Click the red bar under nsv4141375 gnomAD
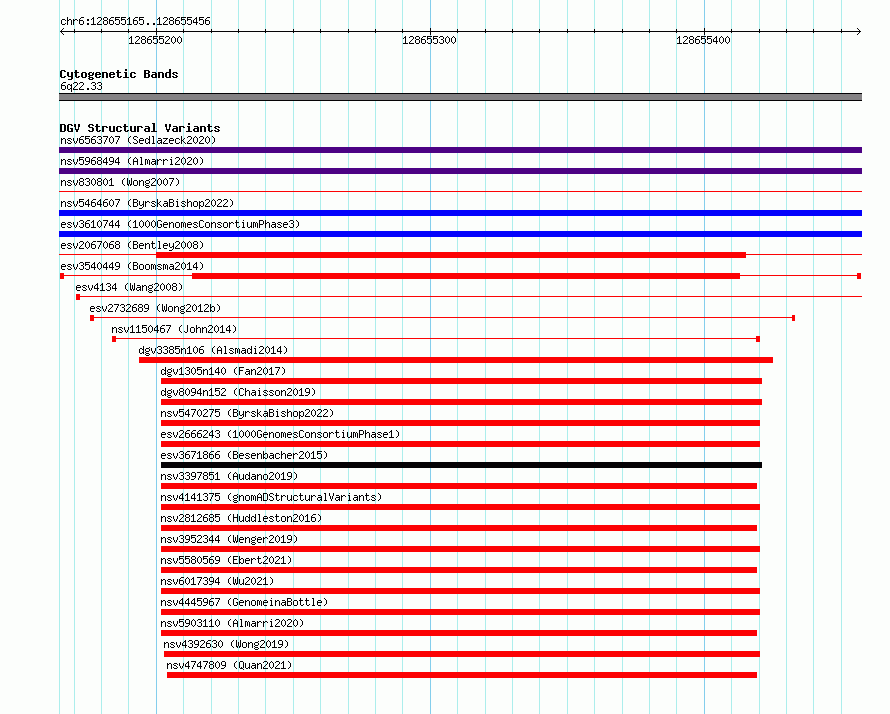 [460, 507]
